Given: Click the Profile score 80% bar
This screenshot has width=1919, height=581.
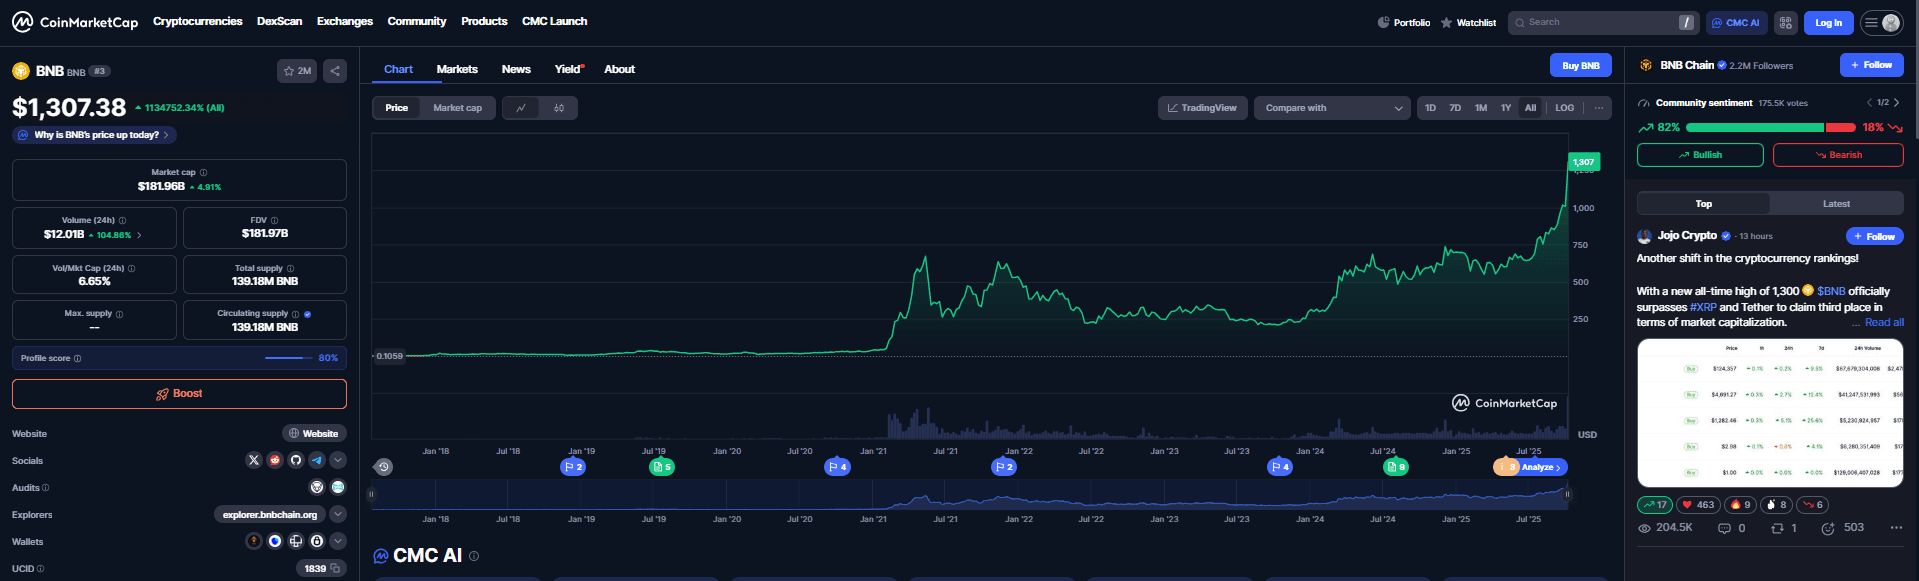Looking at the screenshot, I should (179, 358).
